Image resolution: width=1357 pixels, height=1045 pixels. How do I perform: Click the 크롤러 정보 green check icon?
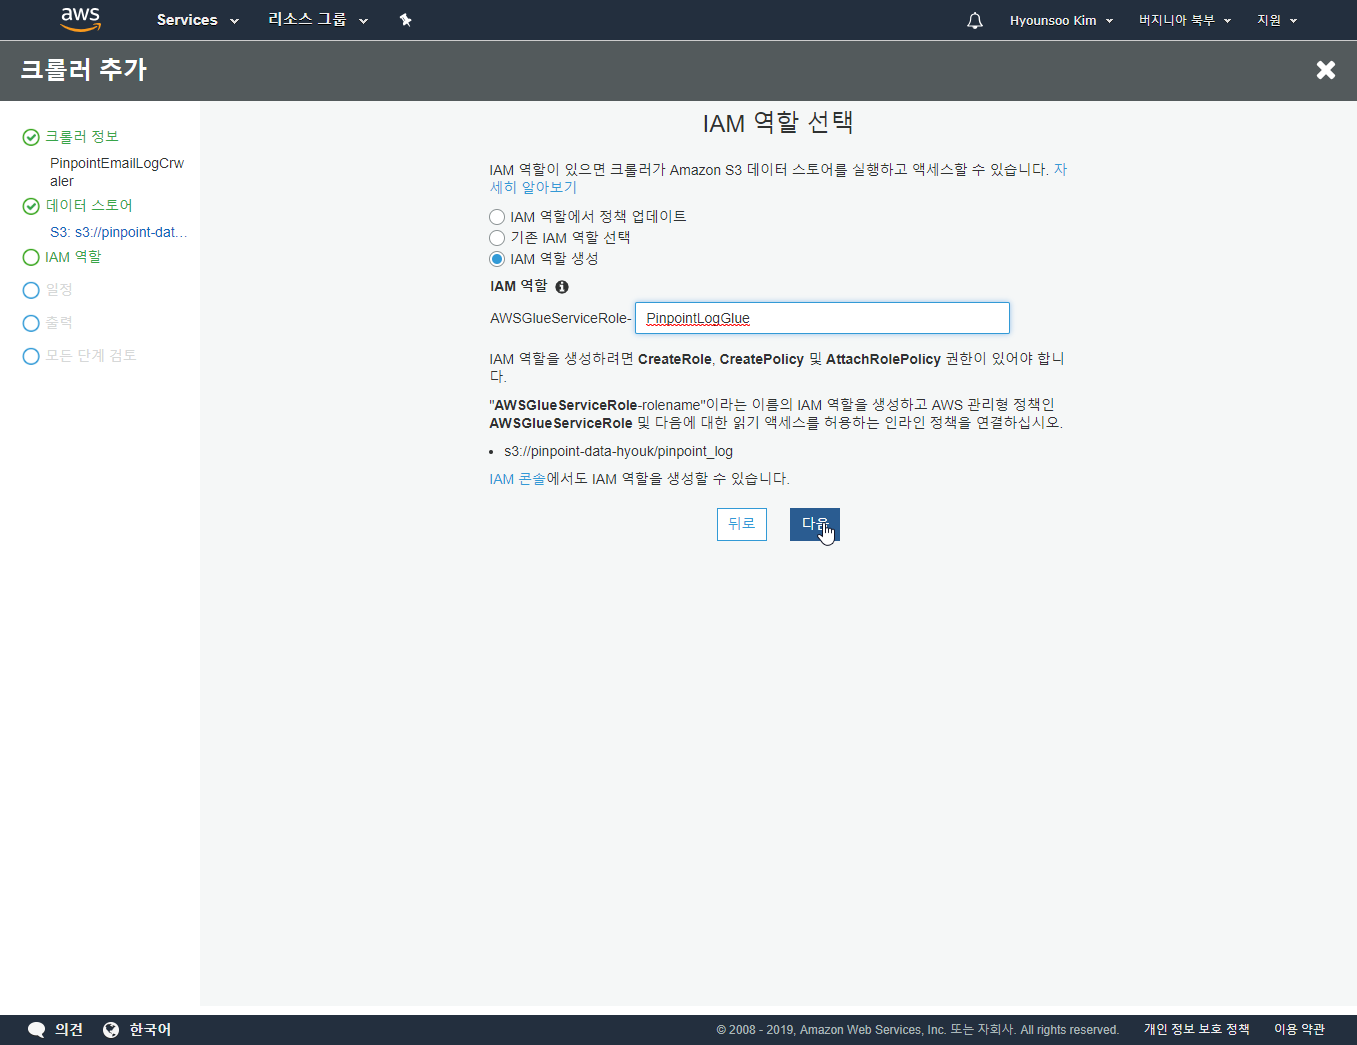[x=31, y=137]
